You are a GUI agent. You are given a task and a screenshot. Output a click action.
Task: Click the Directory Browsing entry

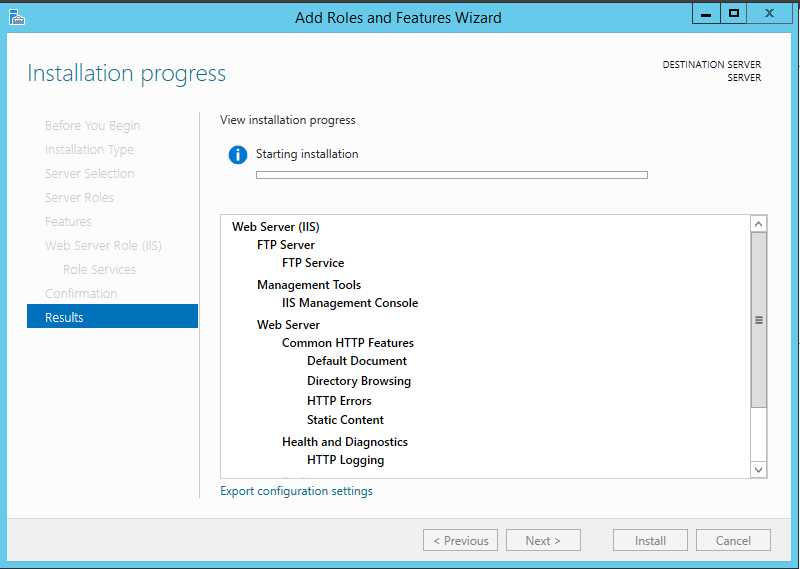pos(359,381)
